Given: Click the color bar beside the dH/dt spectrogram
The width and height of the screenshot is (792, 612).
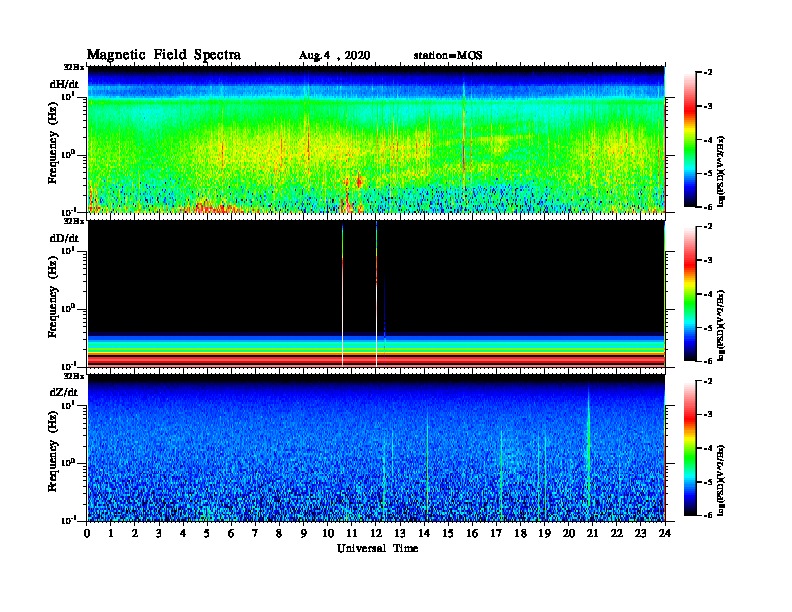Looking at the screenshot, I should pyautogui.click(x=690, y=140).
